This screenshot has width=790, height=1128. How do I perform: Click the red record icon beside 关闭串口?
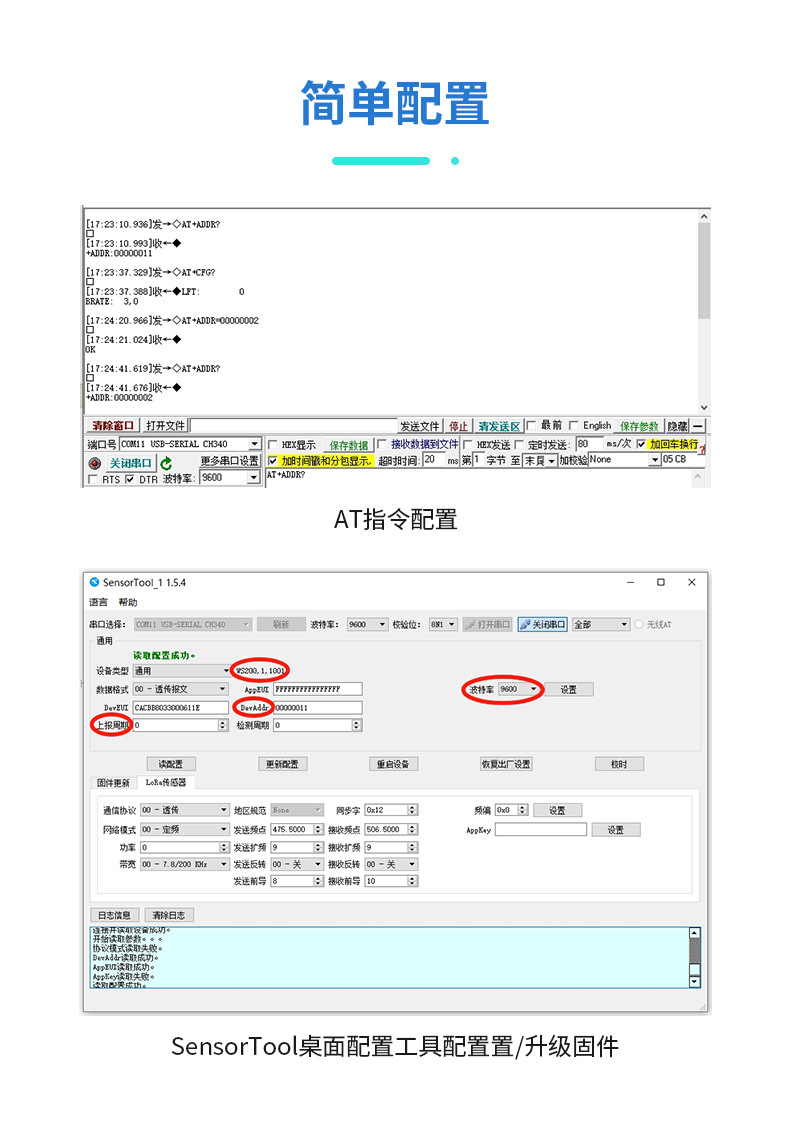pyautogui.click(x=94, y=463)
